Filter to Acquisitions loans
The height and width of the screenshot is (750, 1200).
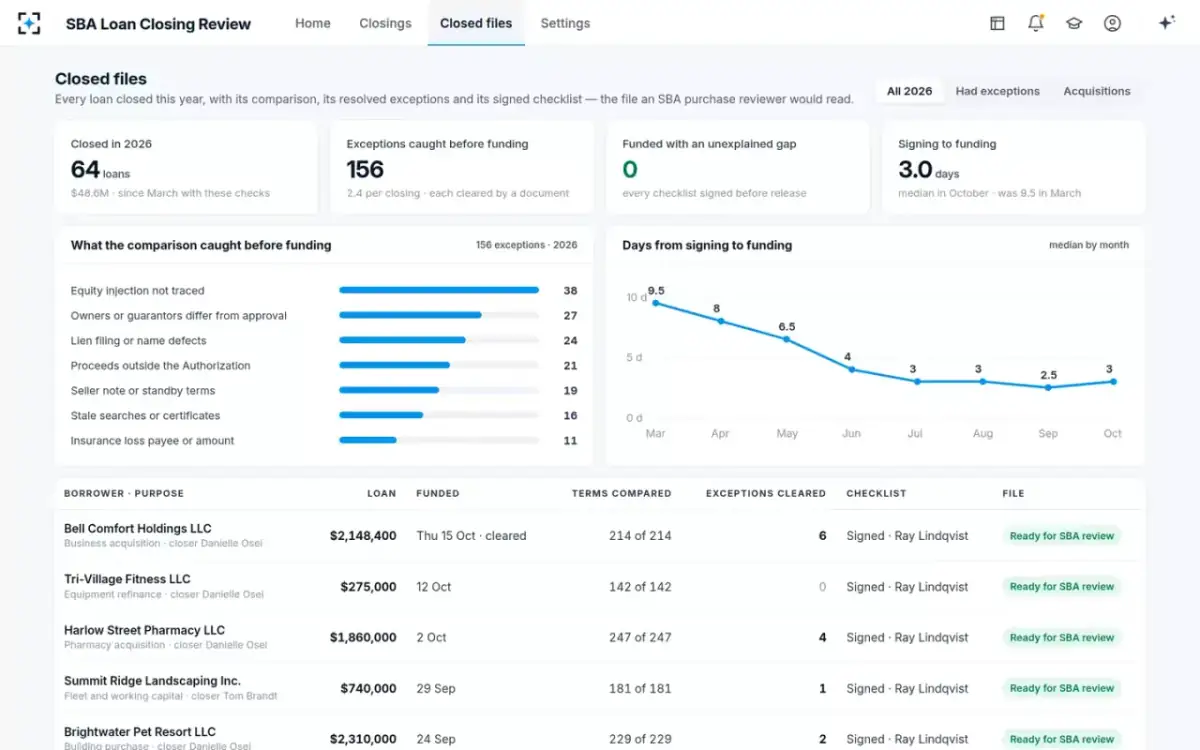tap(1096, 91)
